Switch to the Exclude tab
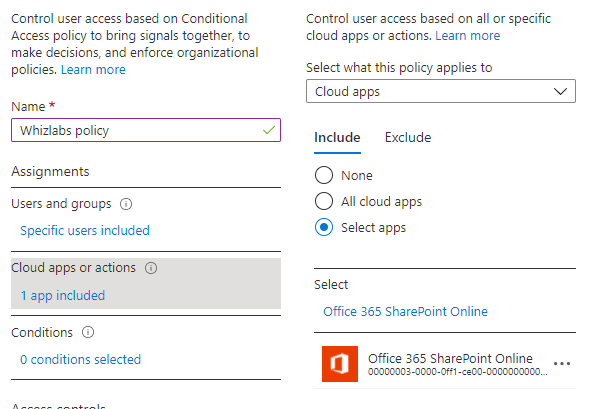Viewport: 600px width, 409px height. pyautogui.click(x=408, y=137)
